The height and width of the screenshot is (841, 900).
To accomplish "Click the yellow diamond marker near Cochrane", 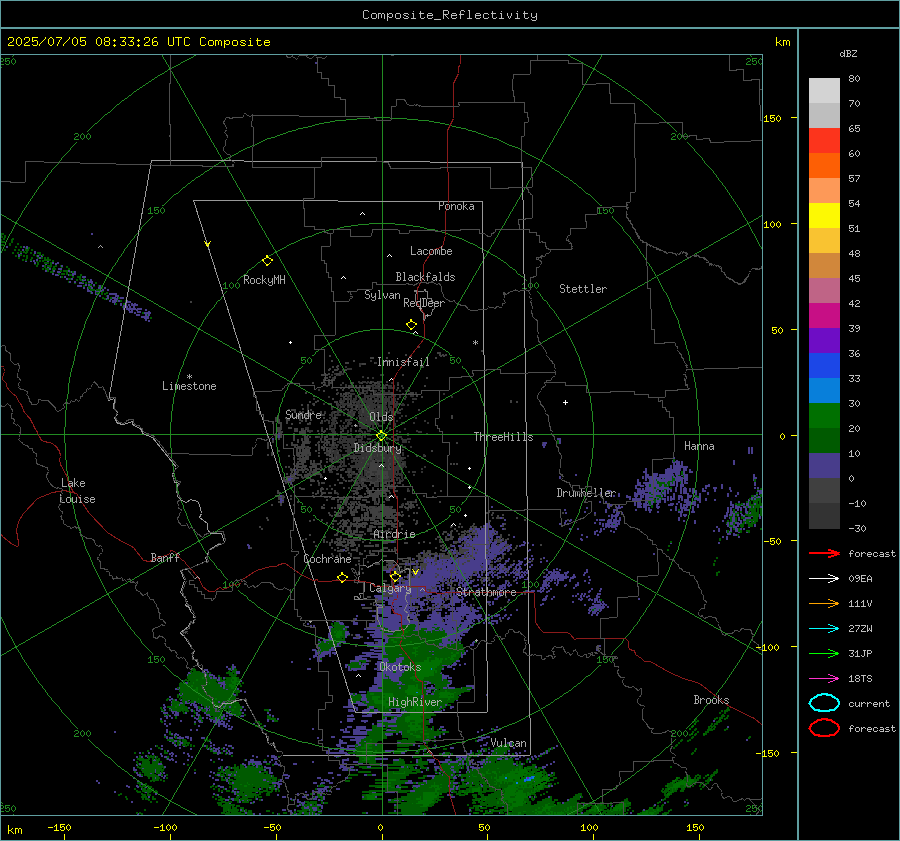I will 342,577.
